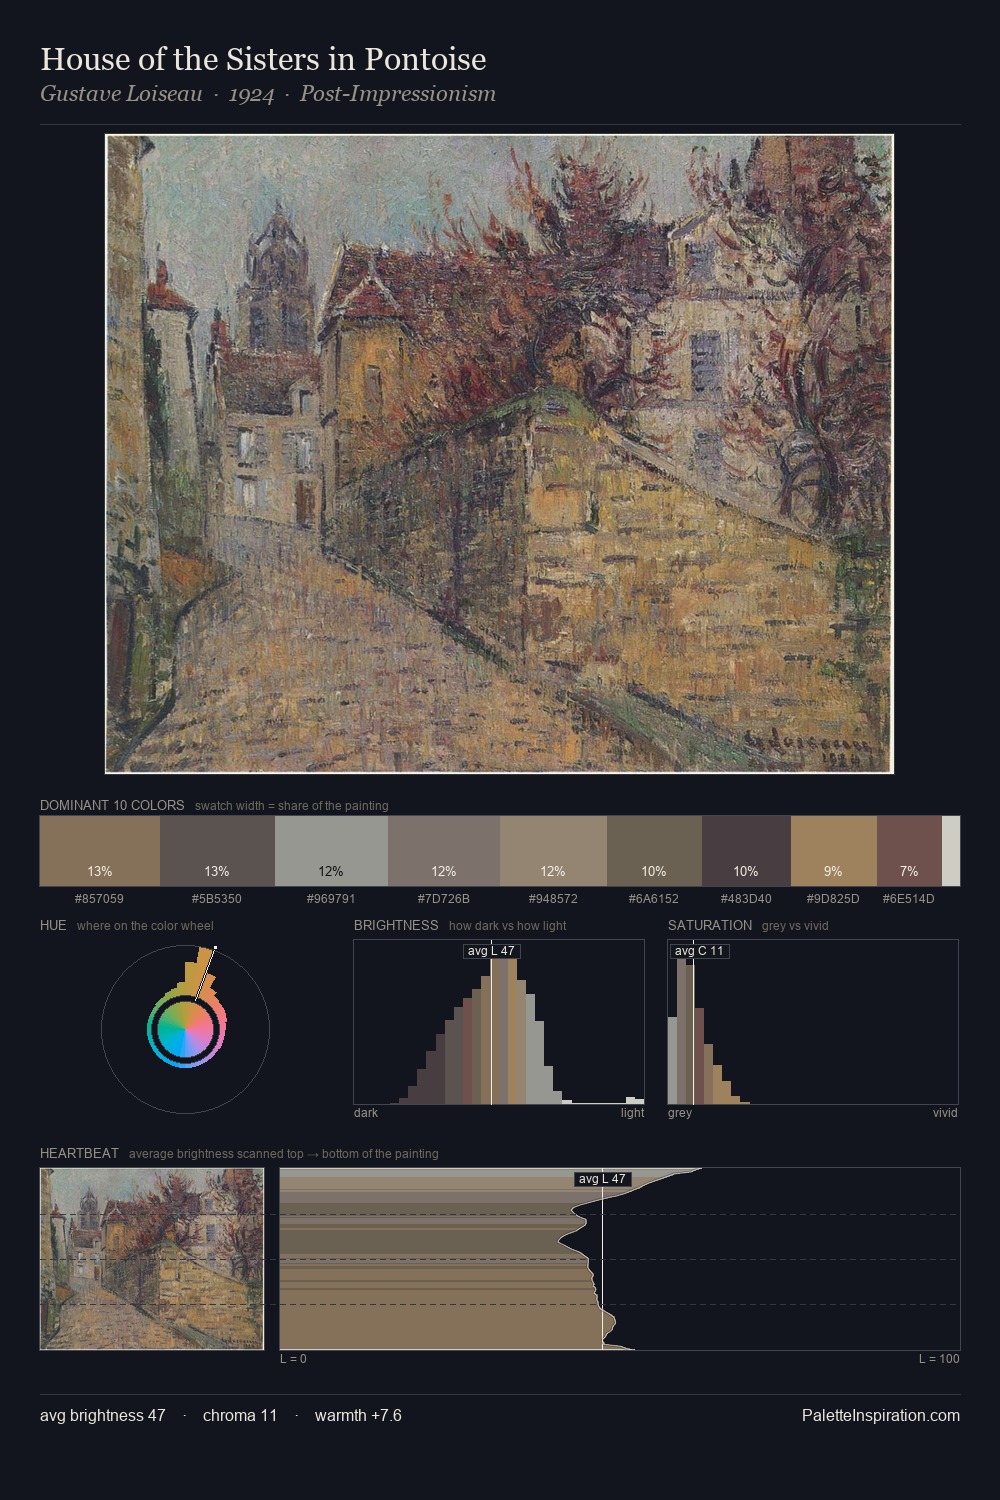The height and width of the screenshot is (1500, 1000).
Task: Click the avg brightness 47 footer text
Action: coord(103,1415)
